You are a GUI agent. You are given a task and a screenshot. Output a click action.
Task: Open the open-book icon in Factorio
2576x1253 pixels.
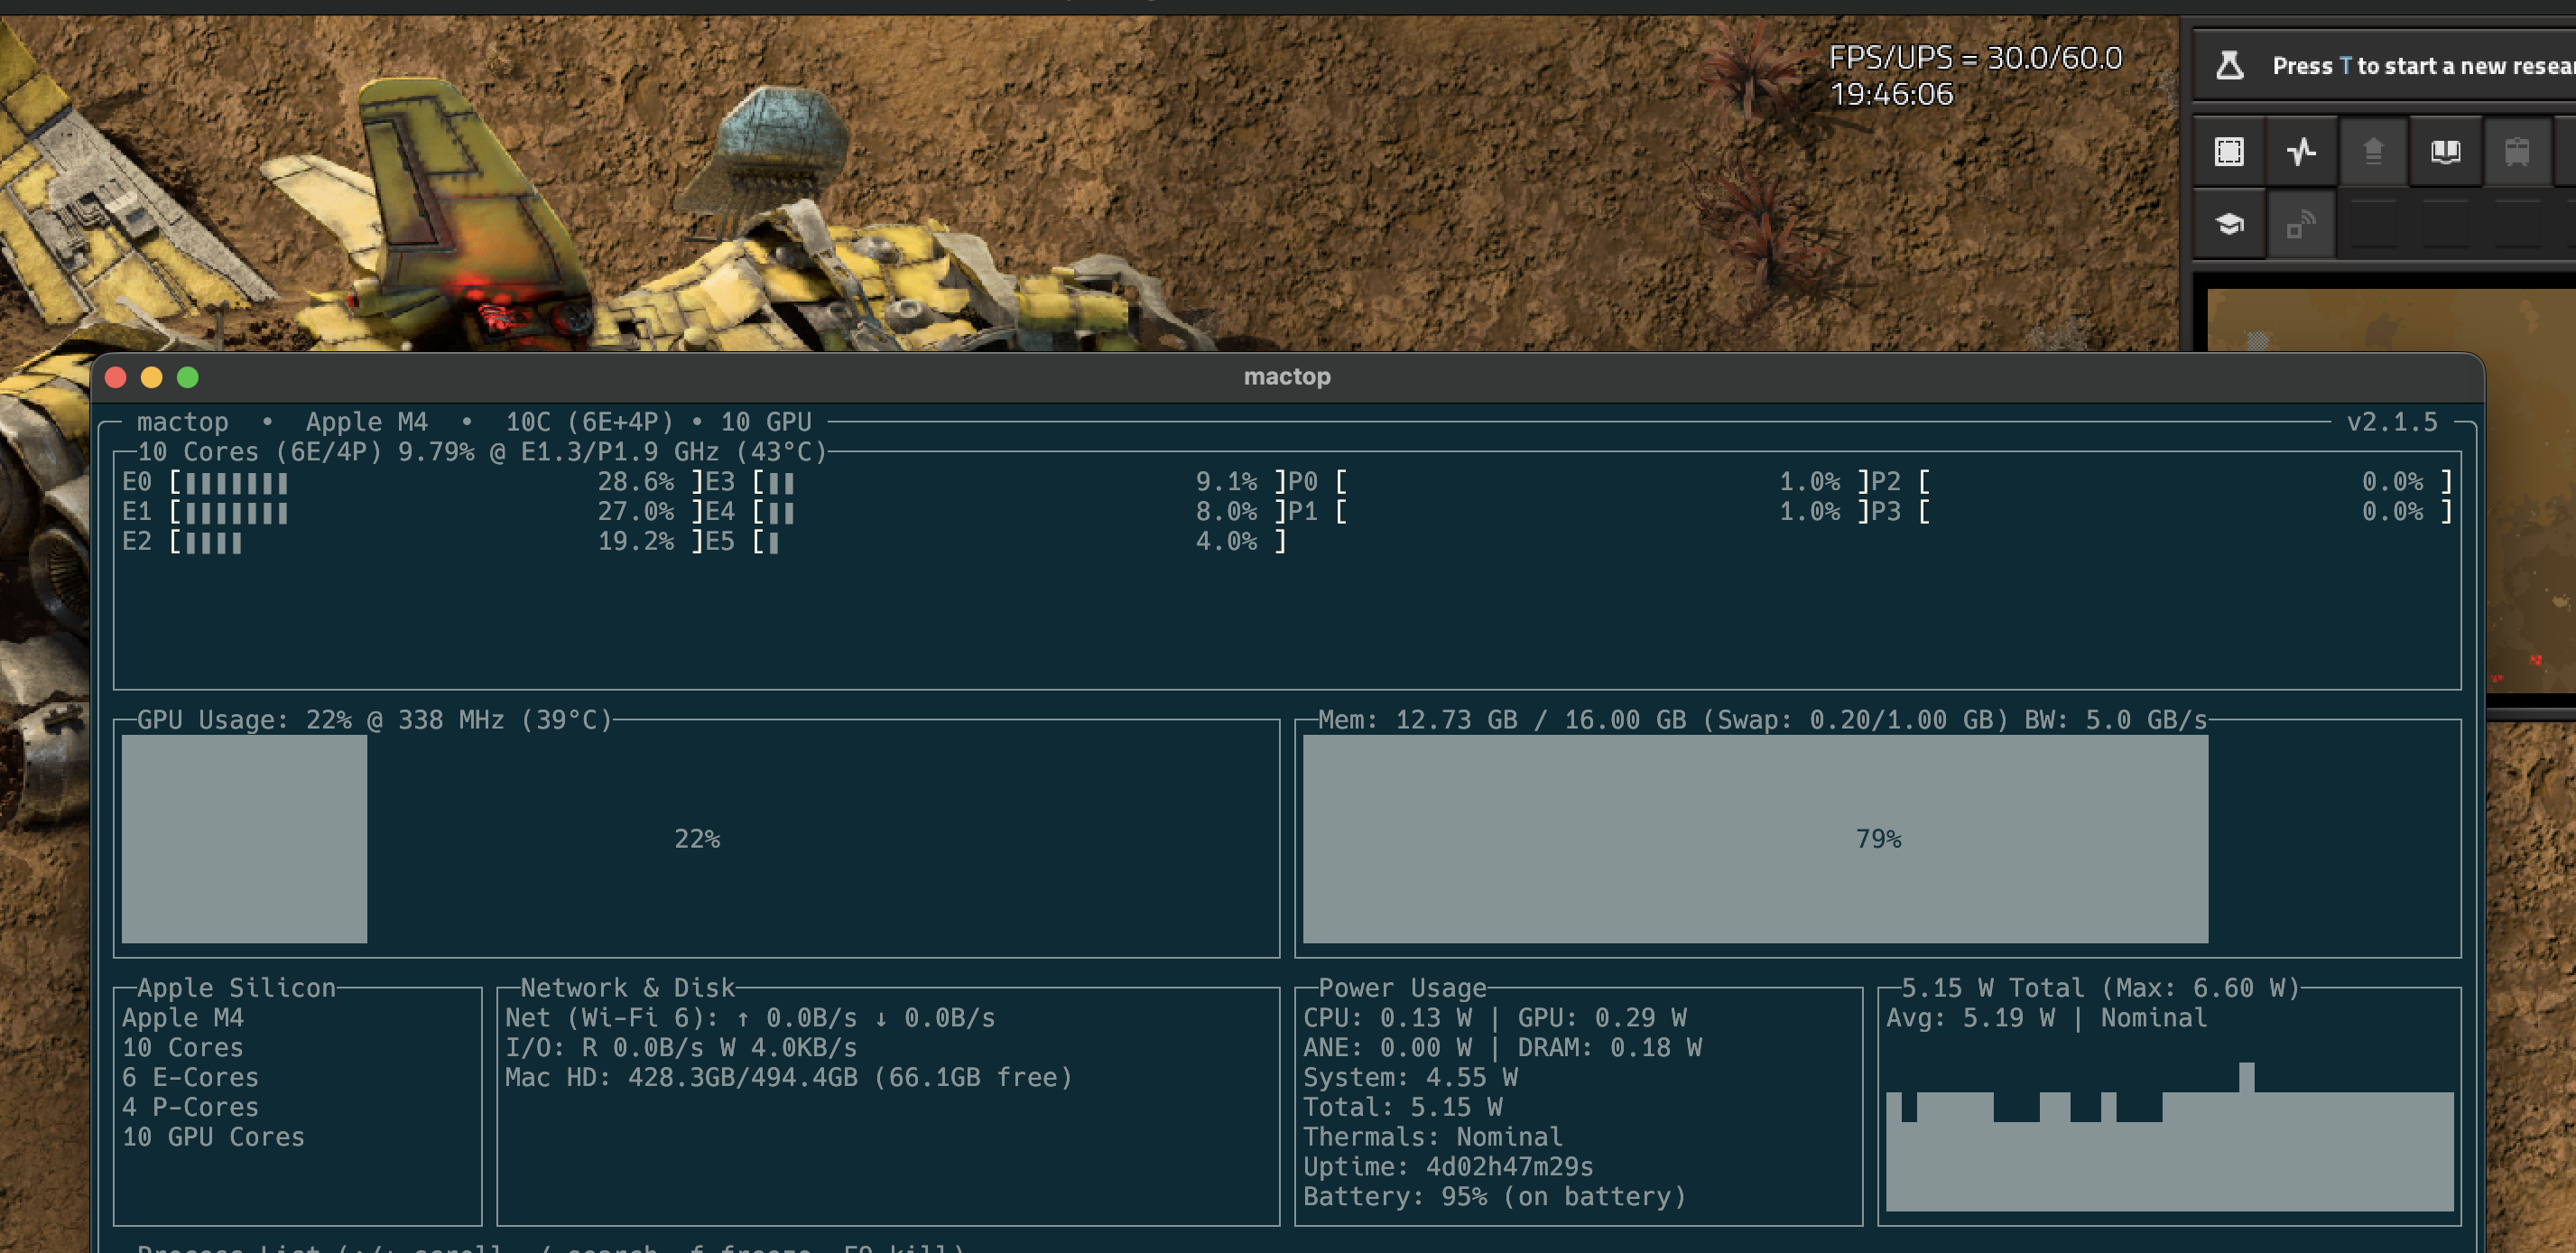[2445, 151]
